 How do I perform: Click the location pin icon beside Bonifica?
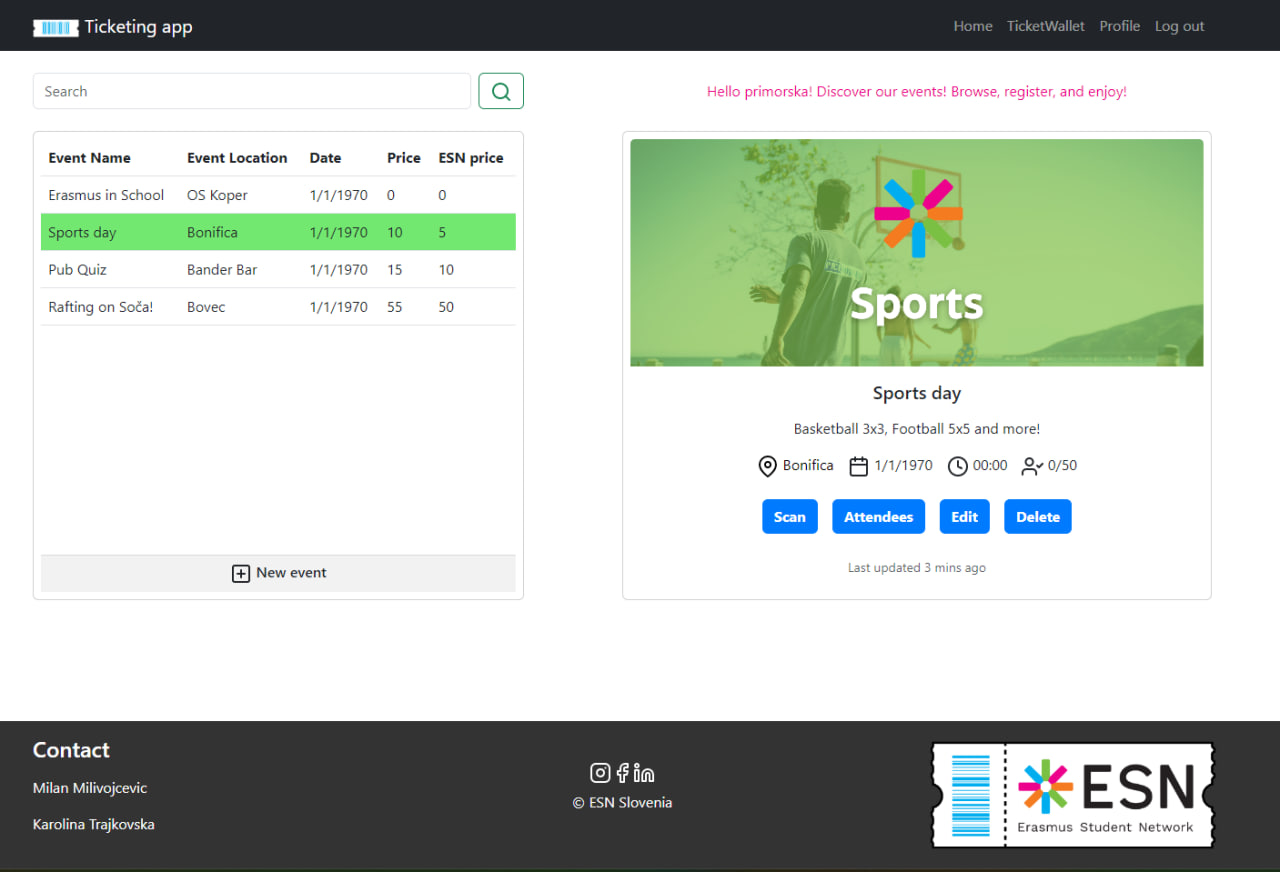767,466
